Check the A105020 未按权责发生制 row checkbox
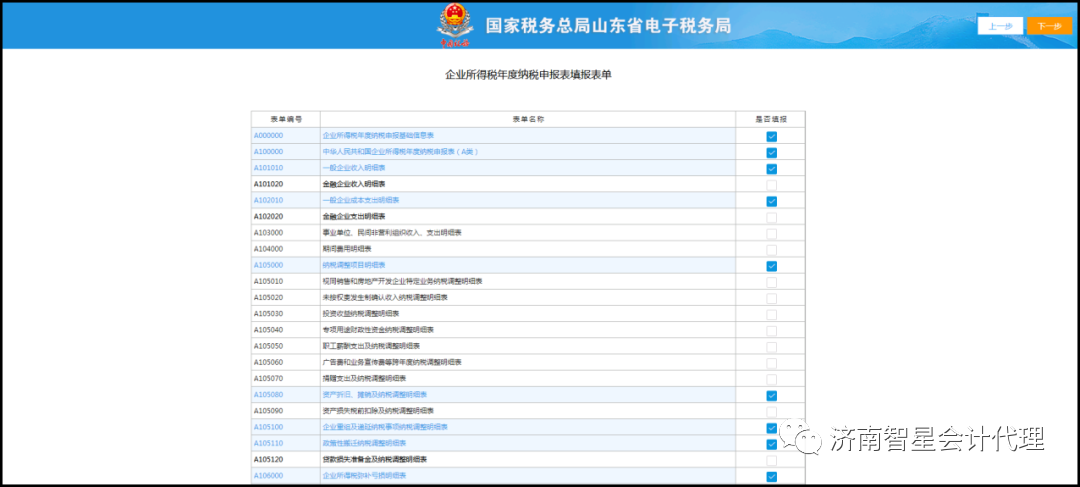This screenshot has width=1080, height=487. [x=771, y=298]
